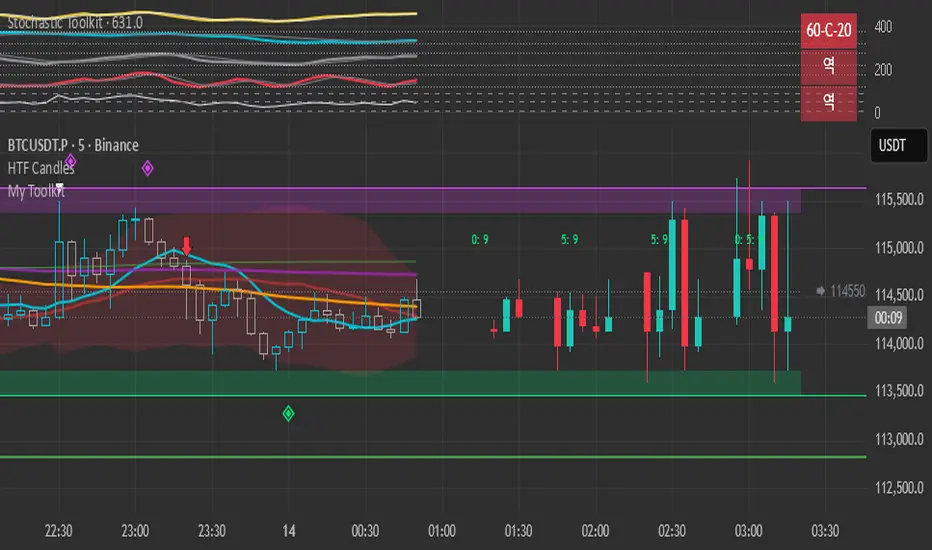The height and width of the screenshot is (550, 932).
Task: Click the 60-C-20 red table cell
Action: (x=829, y=30)
